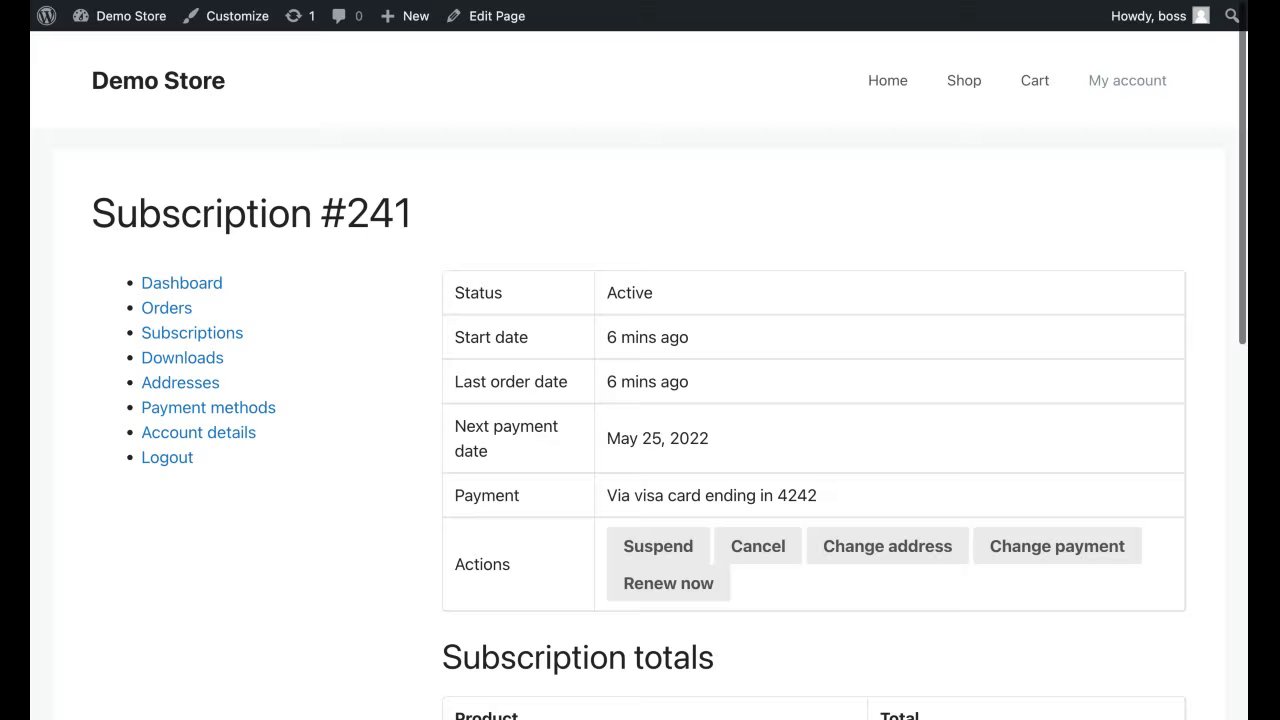
Task: Select the Change payment button
Action: pos(1057,546)
